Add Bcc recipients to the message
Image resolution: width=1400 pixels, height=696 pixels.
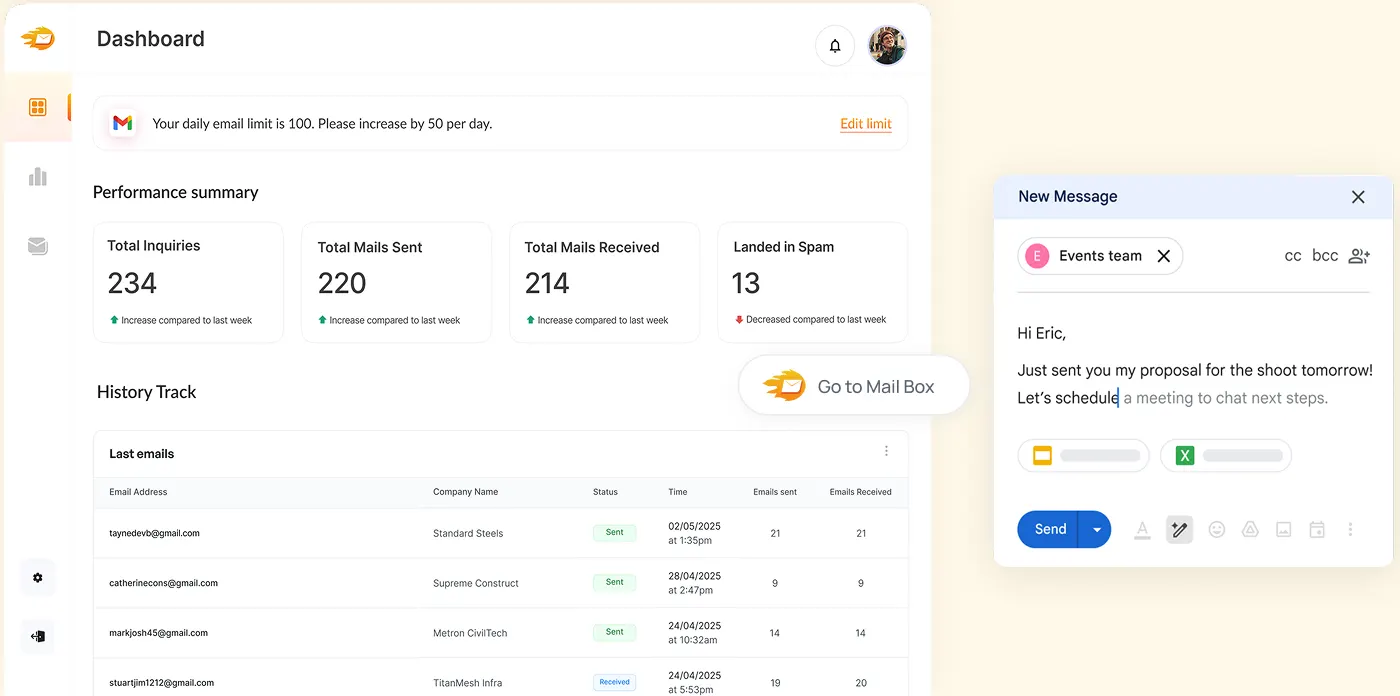pos(1324,255)
